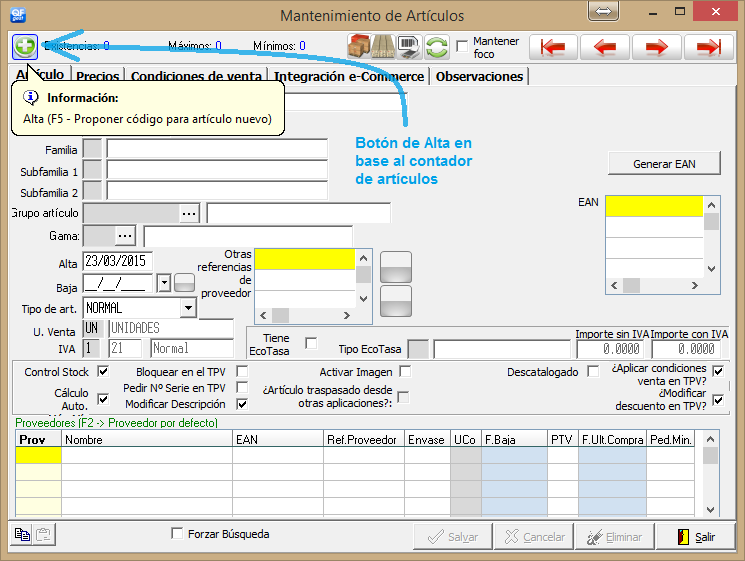Click the Familia description field
745x561 pixels.
click(x=217, y=149)
